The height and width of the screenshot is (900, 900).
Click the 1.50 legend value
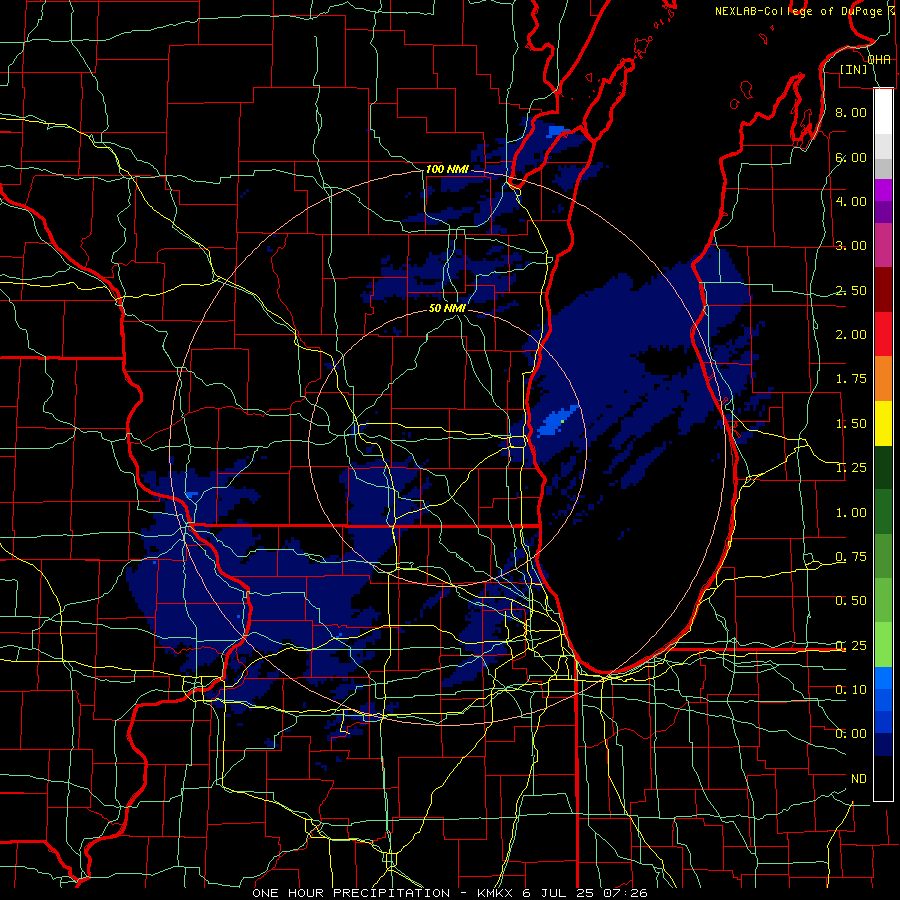[850, 424]
